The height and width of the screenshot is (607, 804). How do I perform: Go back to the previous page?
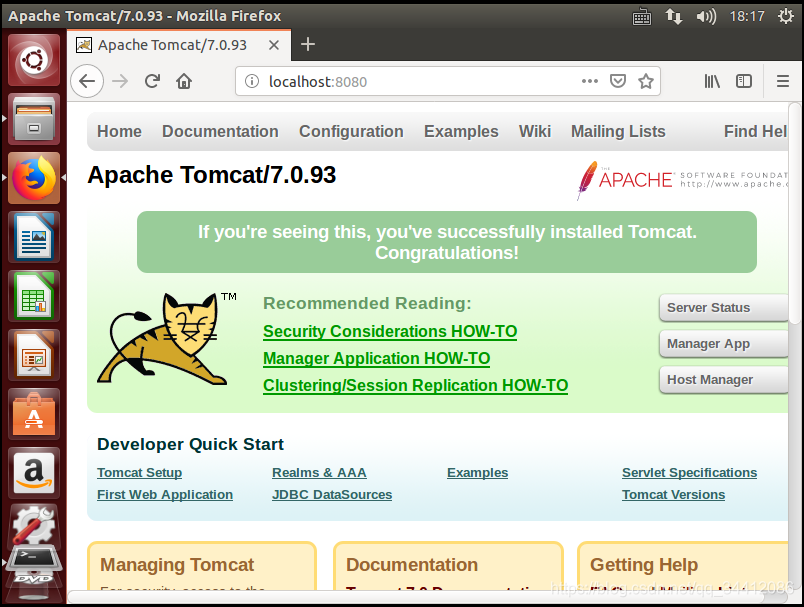point(87,81)
